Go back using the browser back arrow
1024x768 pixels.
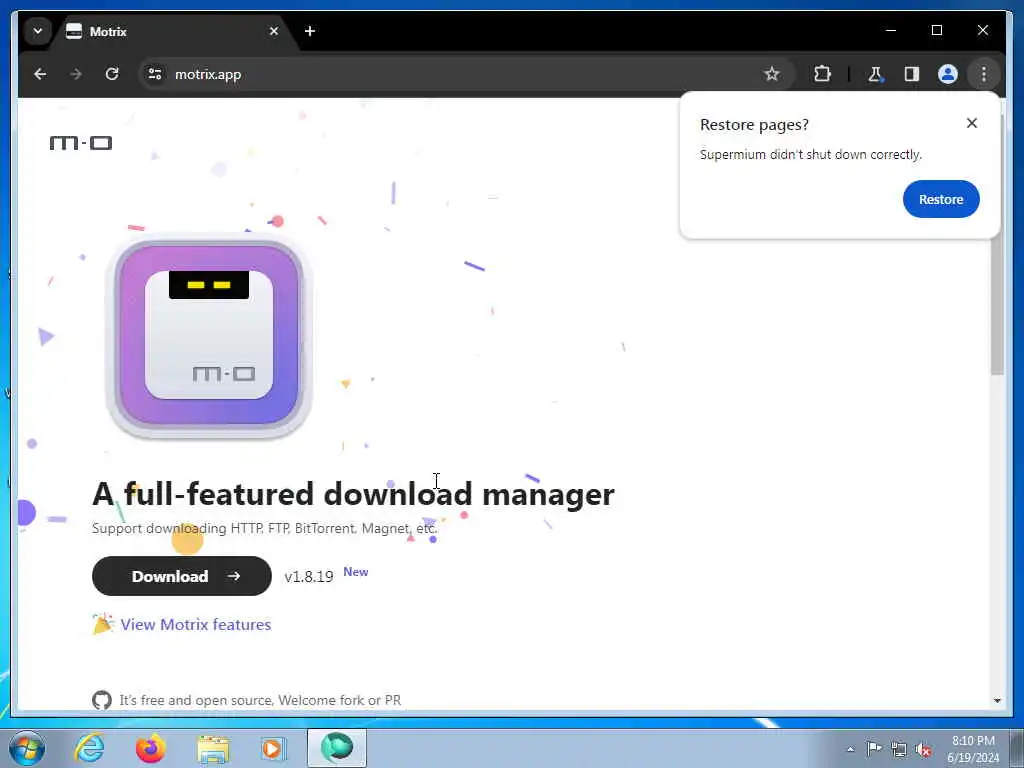pos(40,74)
